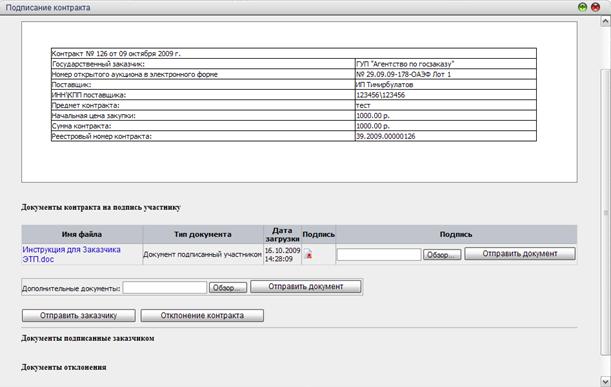Click the Сумма контракта label

82,126
